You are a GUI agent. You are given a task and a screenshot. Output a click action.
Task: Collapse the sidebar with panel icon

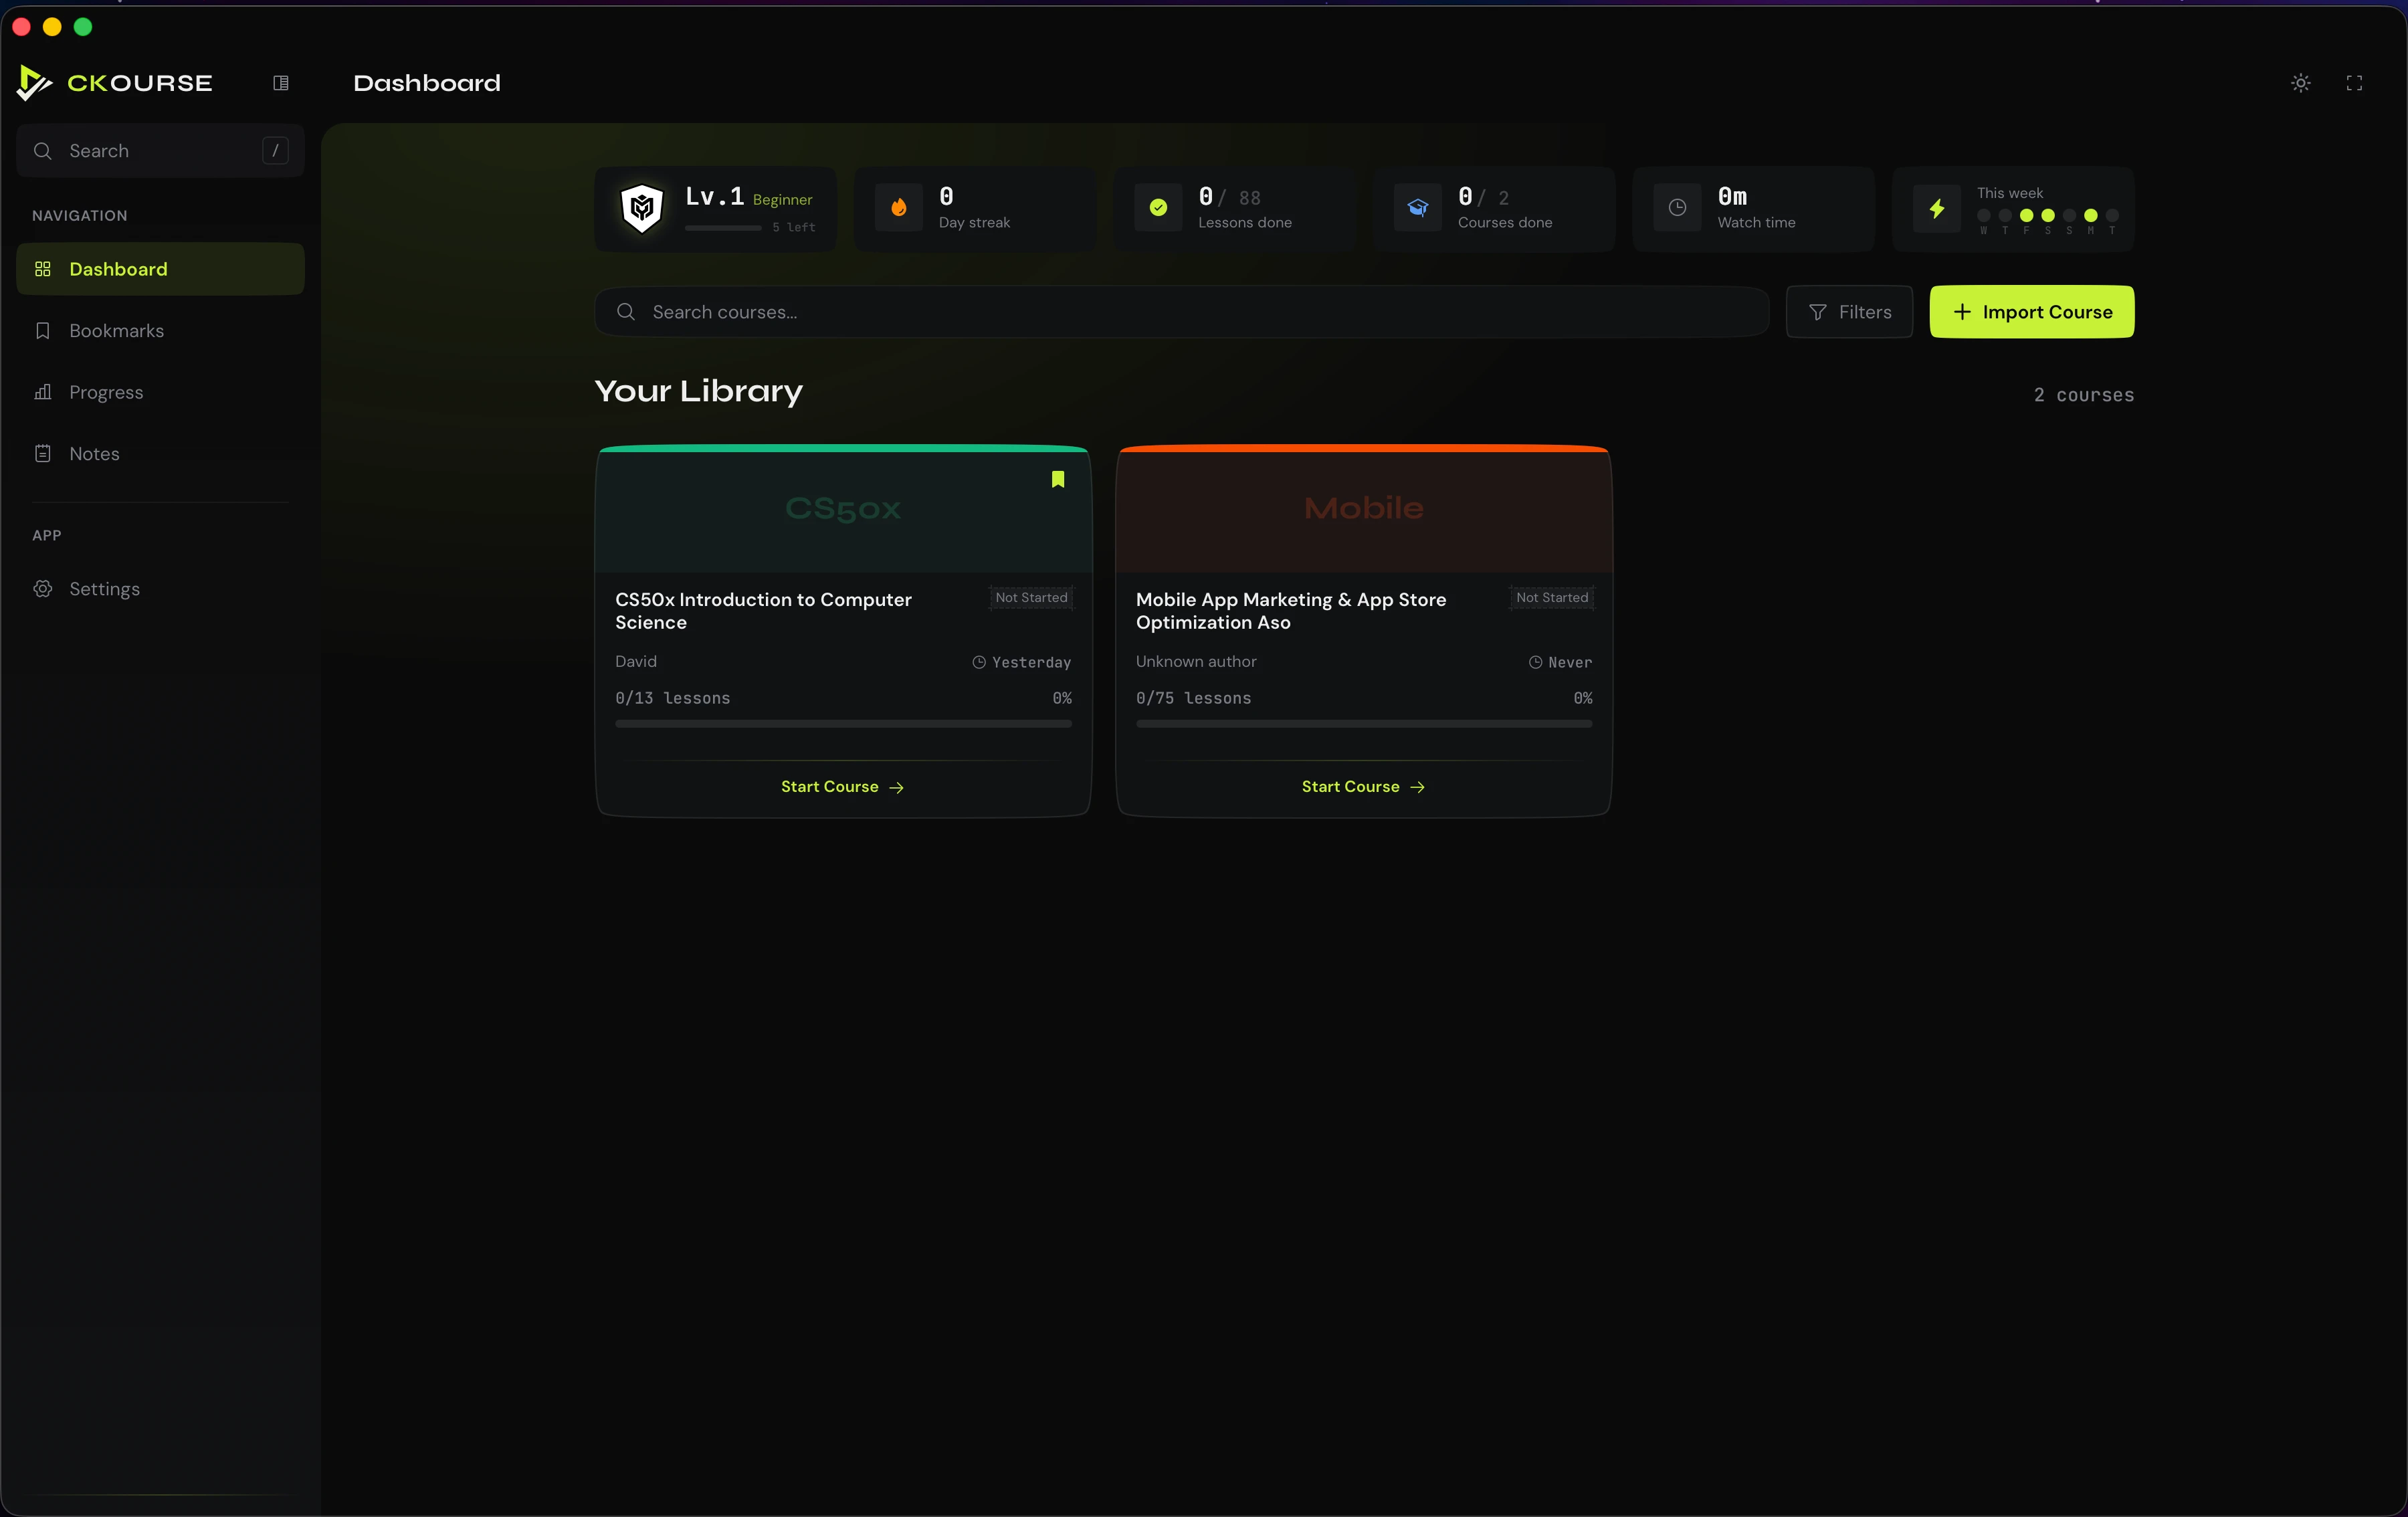281,83
